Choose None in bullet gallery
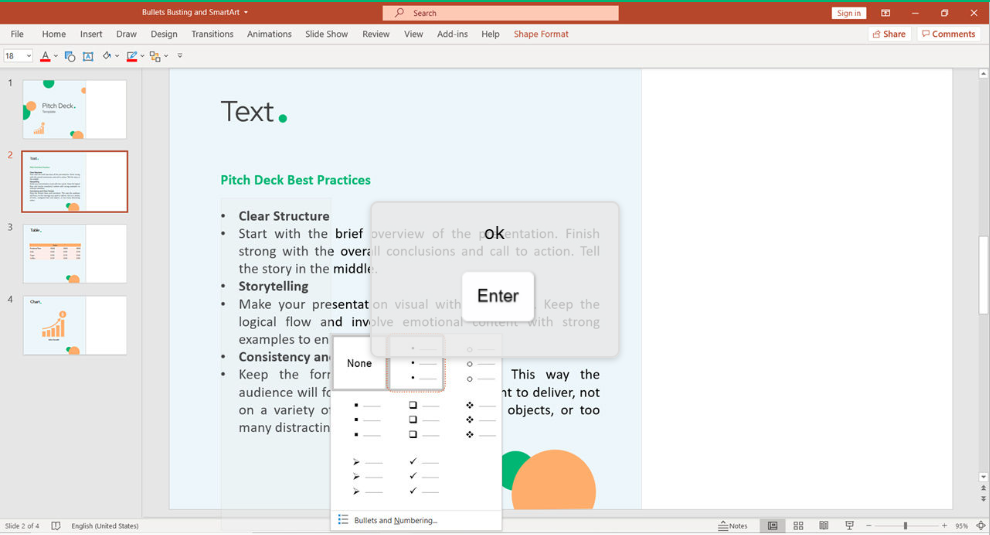Image resolution: width=990 pixels, height=535 pixels. pyautogui.click(x=359, y=363)
